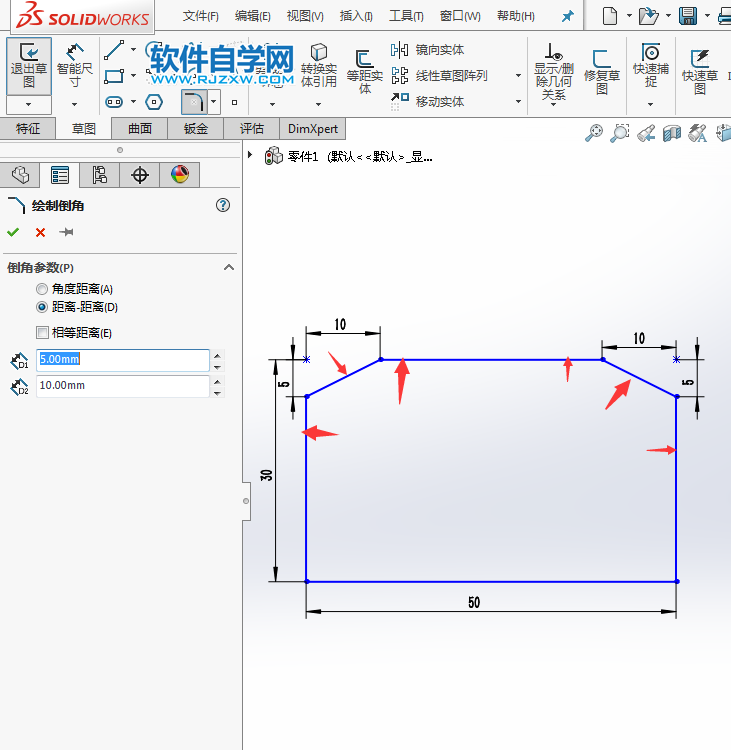Screen dimensions: 731x750
Task: Open the Smart Dimension dropdown arrow
Action: point(74,104)
